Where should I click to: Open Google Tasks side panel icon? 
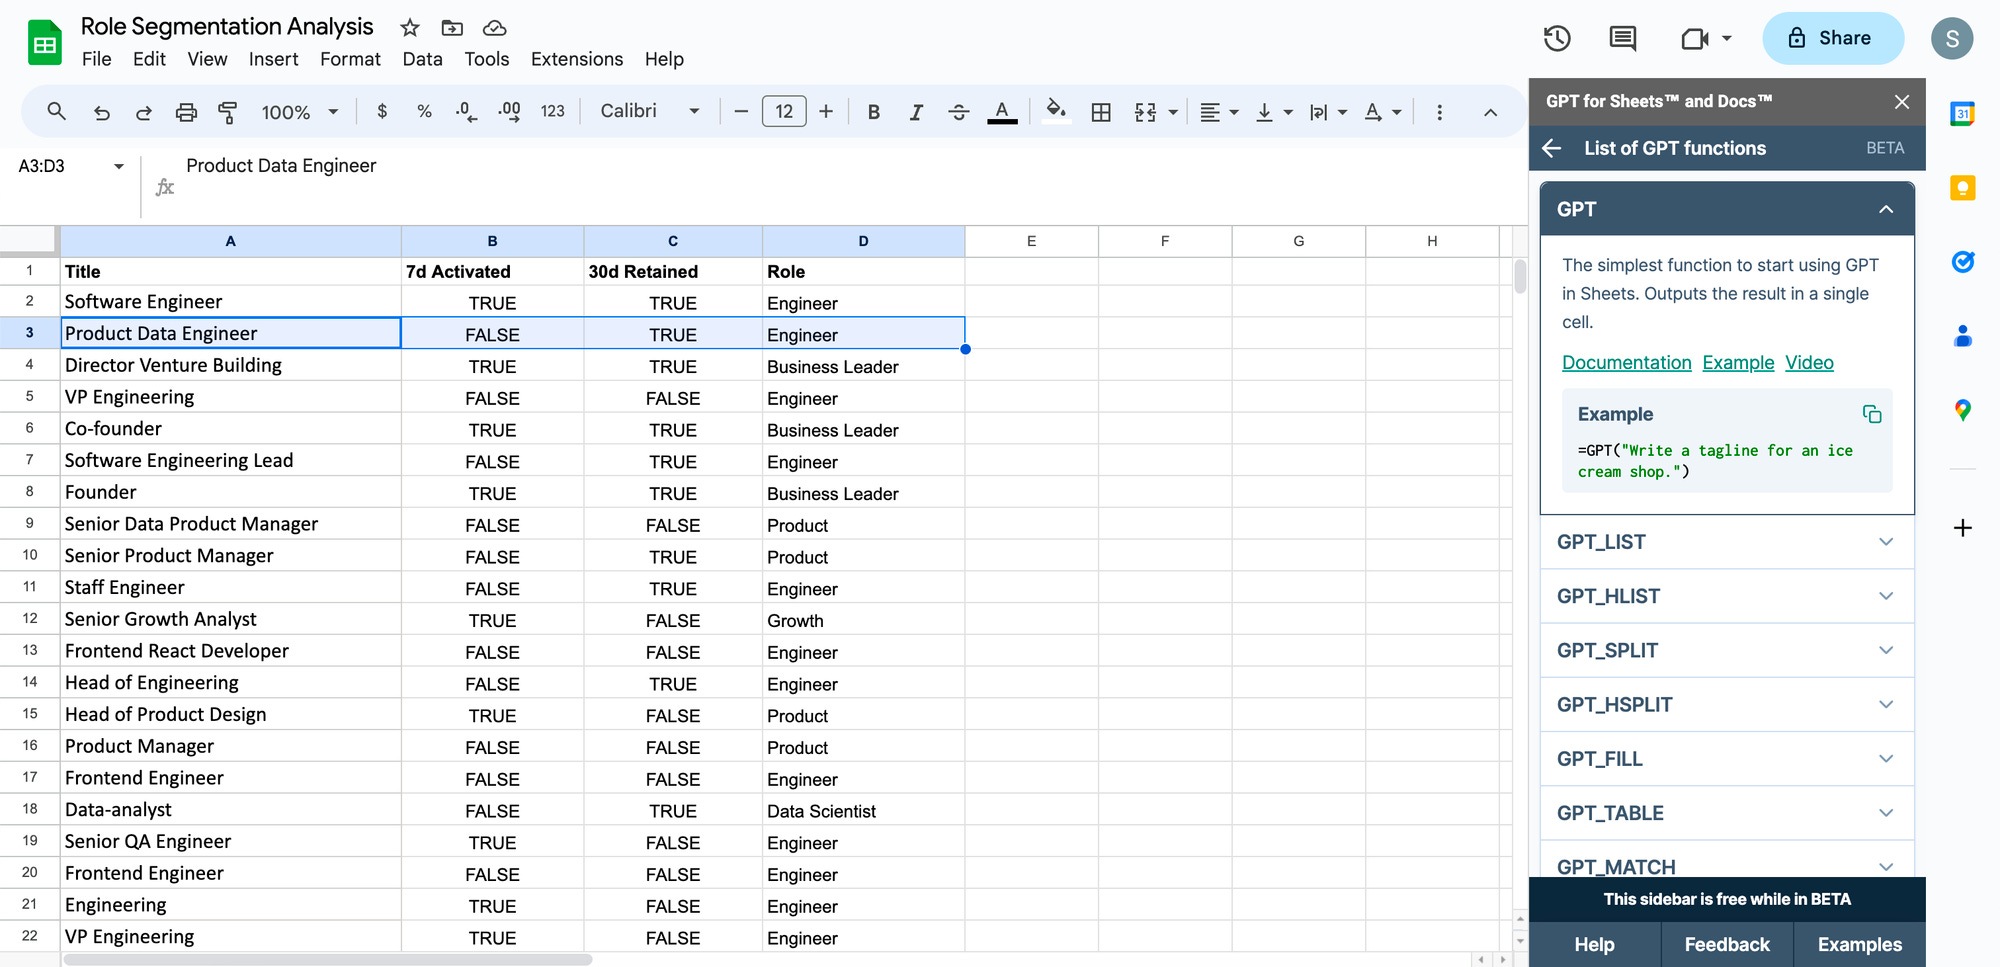1962,262
